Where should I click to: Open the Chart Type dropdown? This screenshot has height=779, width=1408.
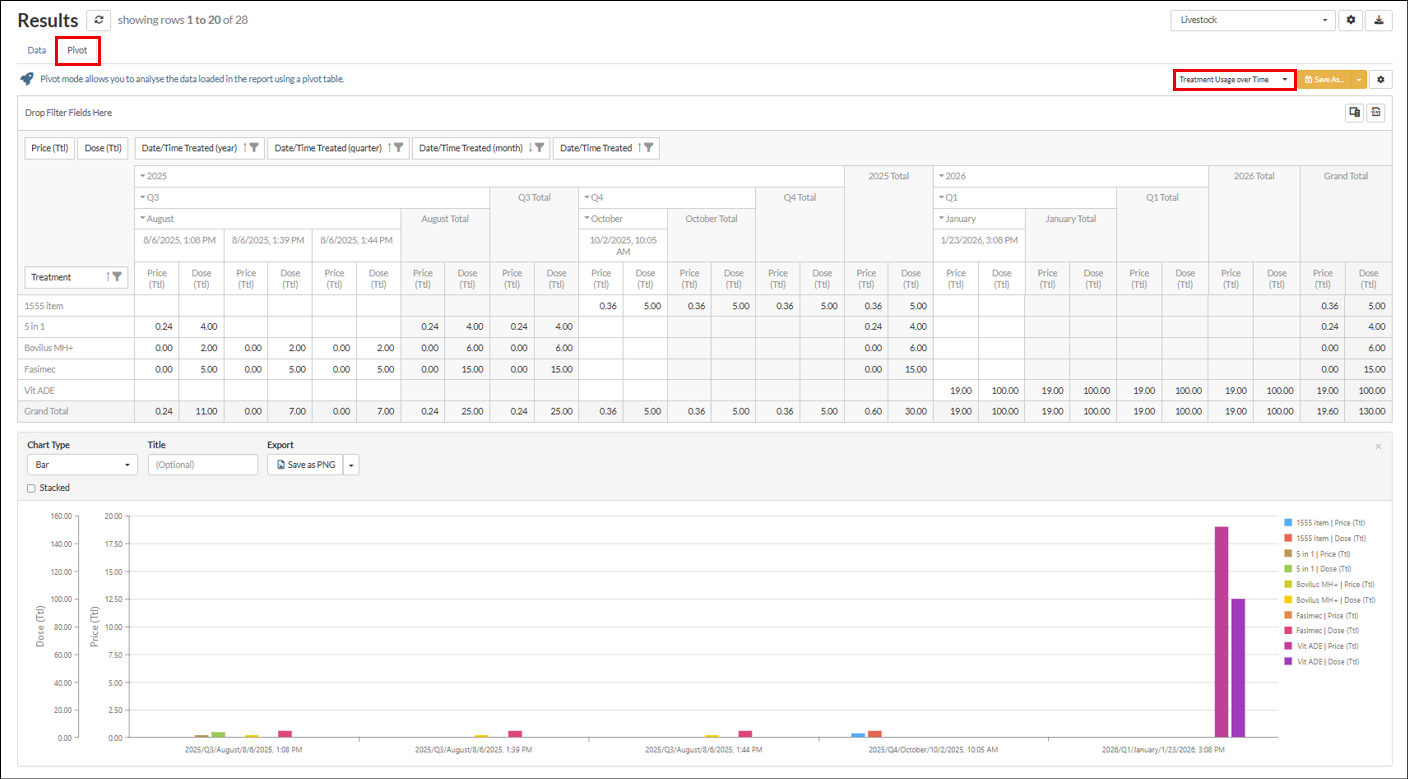(82, 465)
